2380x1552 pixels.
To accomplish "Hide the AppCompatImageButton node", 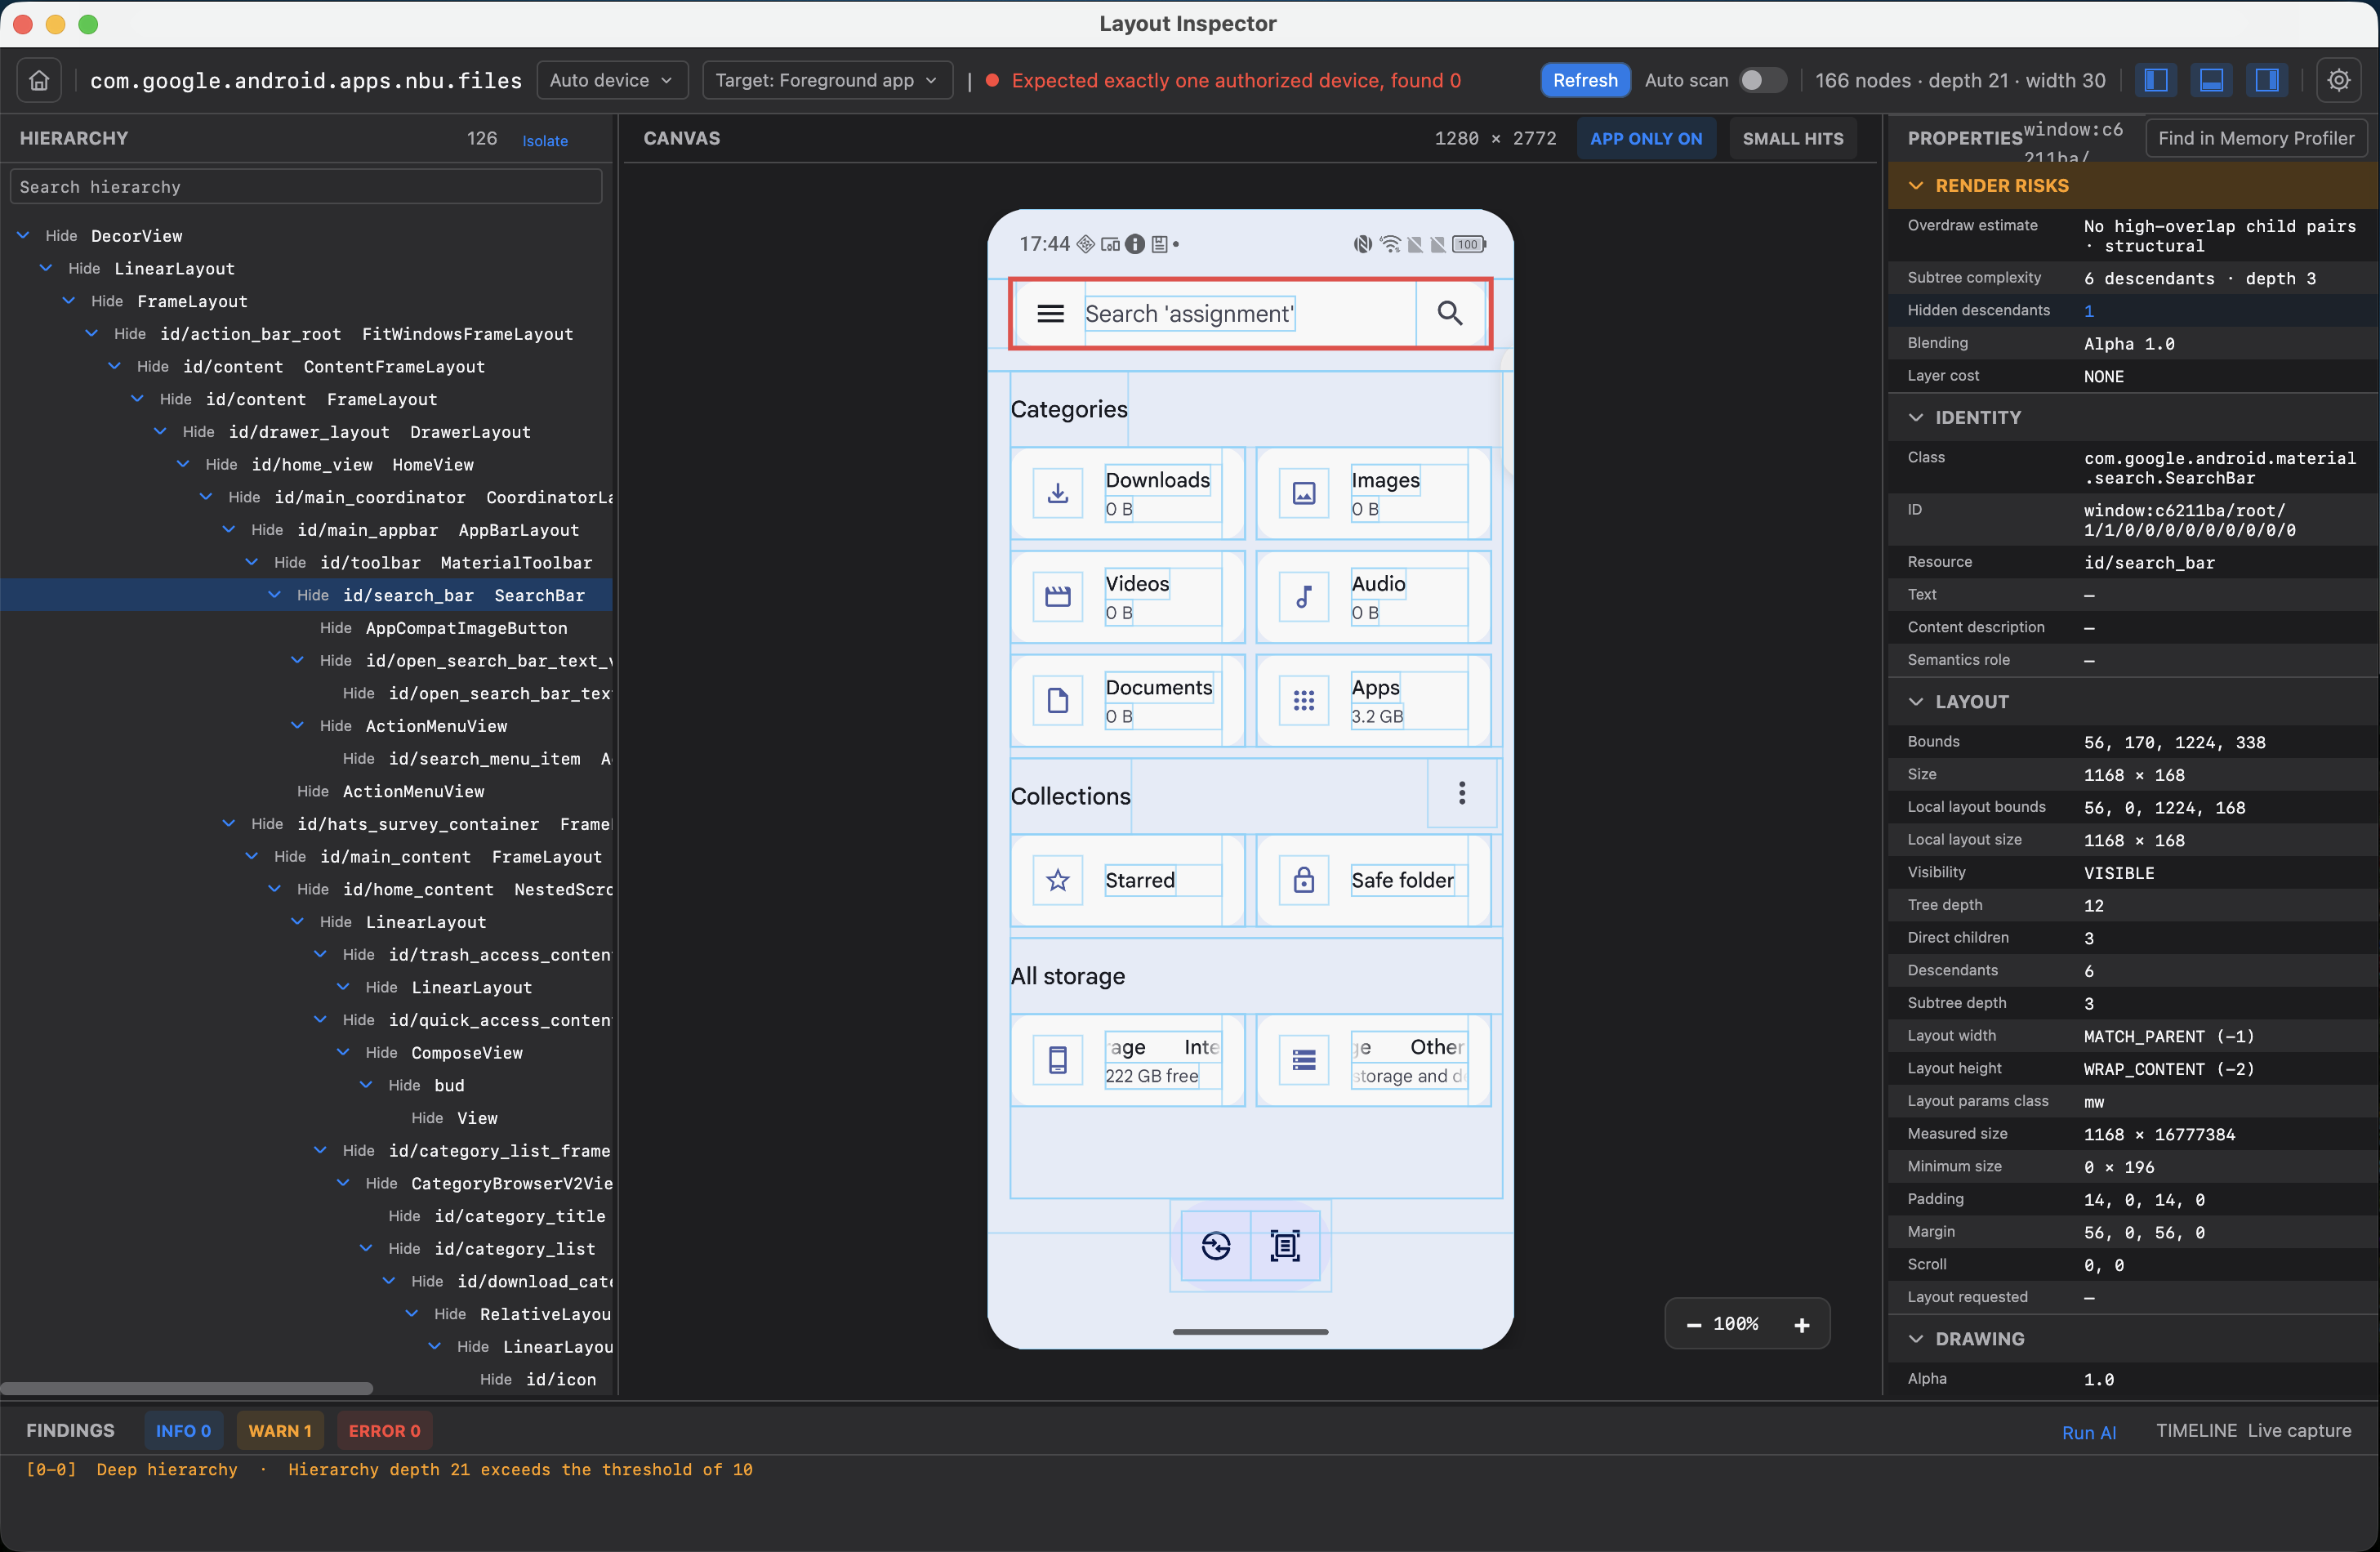I will (x=336, y=628).
